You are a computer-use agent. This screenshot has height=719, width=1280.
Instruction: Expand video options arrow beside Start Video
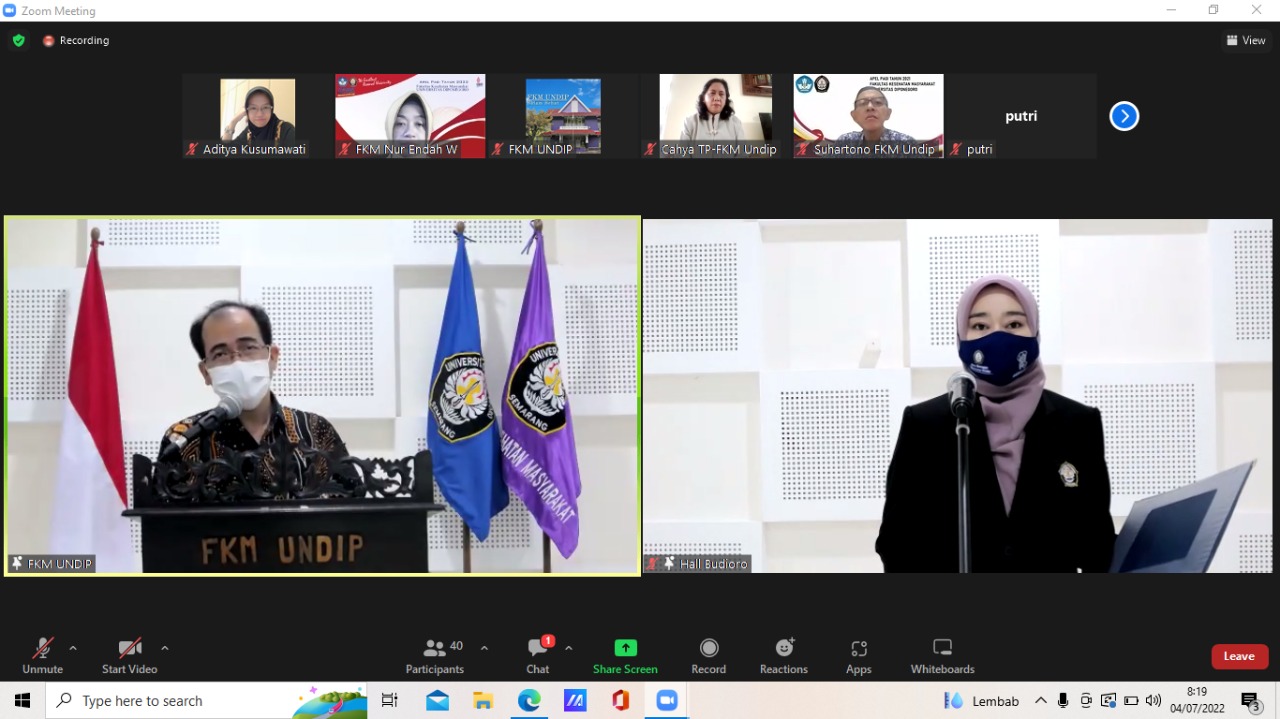click(x=165, y=648)
